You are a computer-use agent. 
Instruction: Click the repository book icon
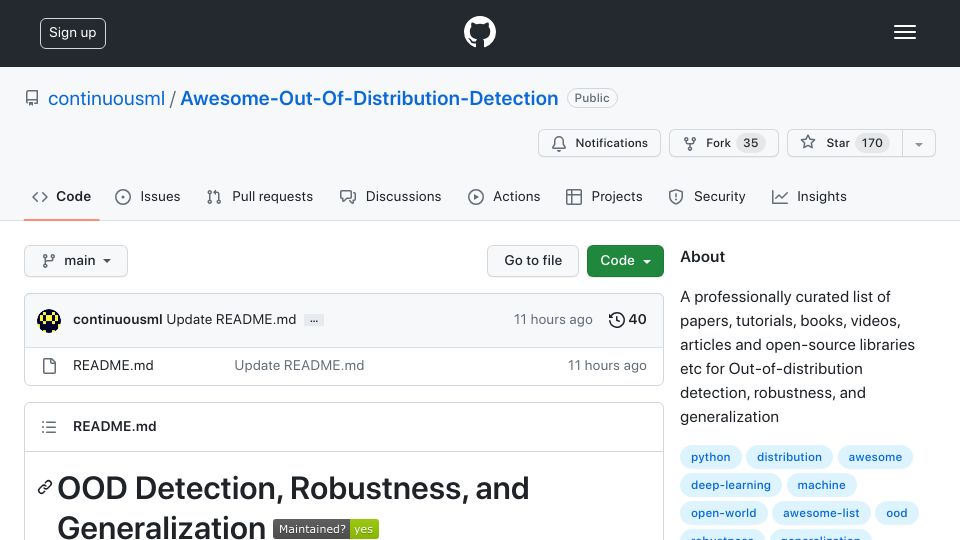tap(32, 98)
